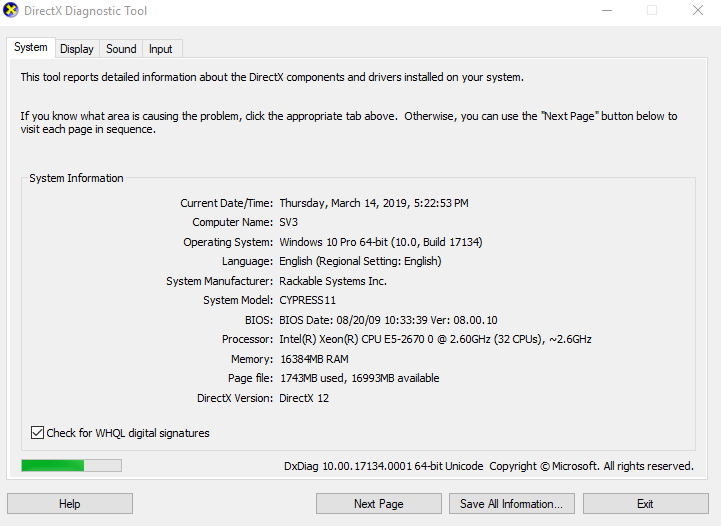Click the Intel Xeon processor value text

coord(435,339)
